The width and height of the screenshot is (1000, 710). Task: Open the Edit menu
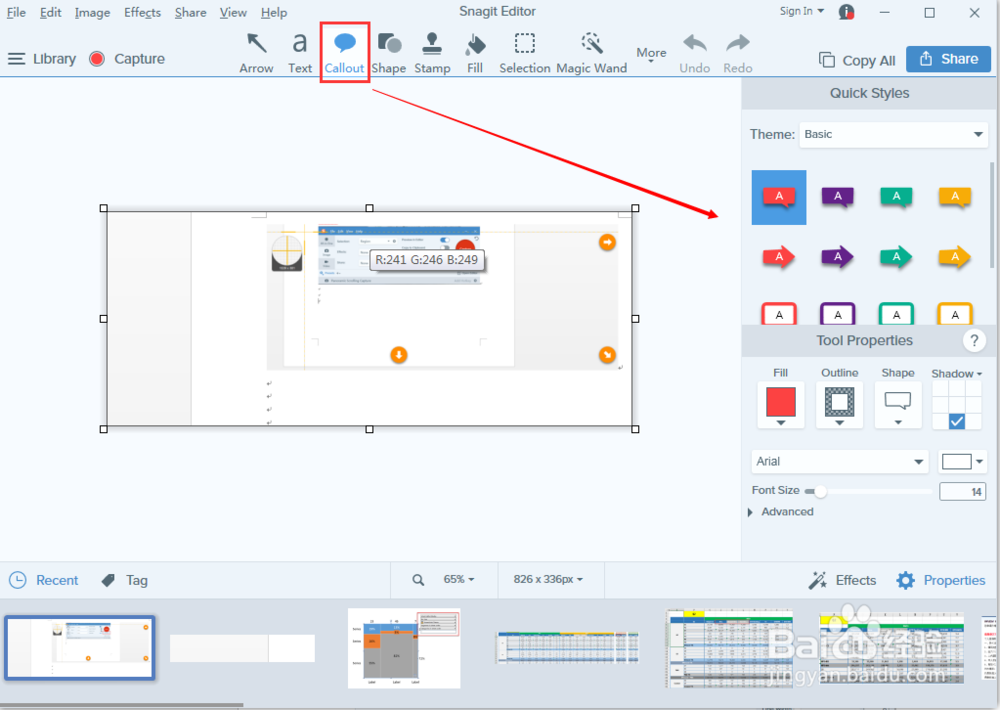click(50, 13)
